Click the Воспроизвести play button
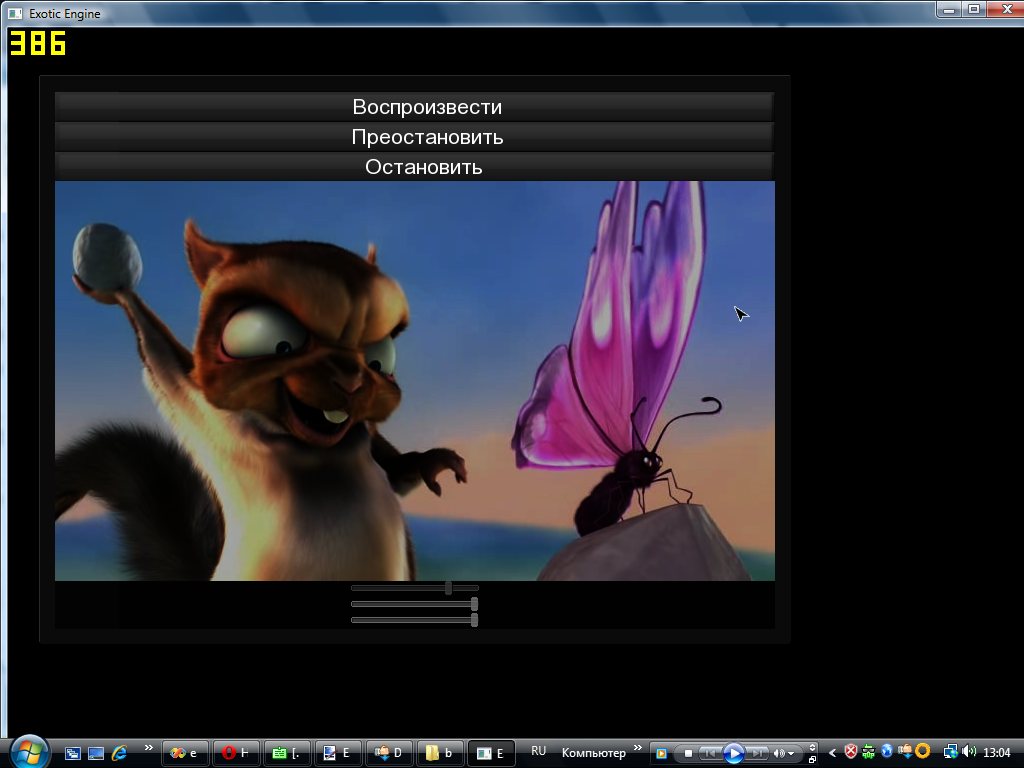Screen dimensions: 1024x768 (414, 107)
